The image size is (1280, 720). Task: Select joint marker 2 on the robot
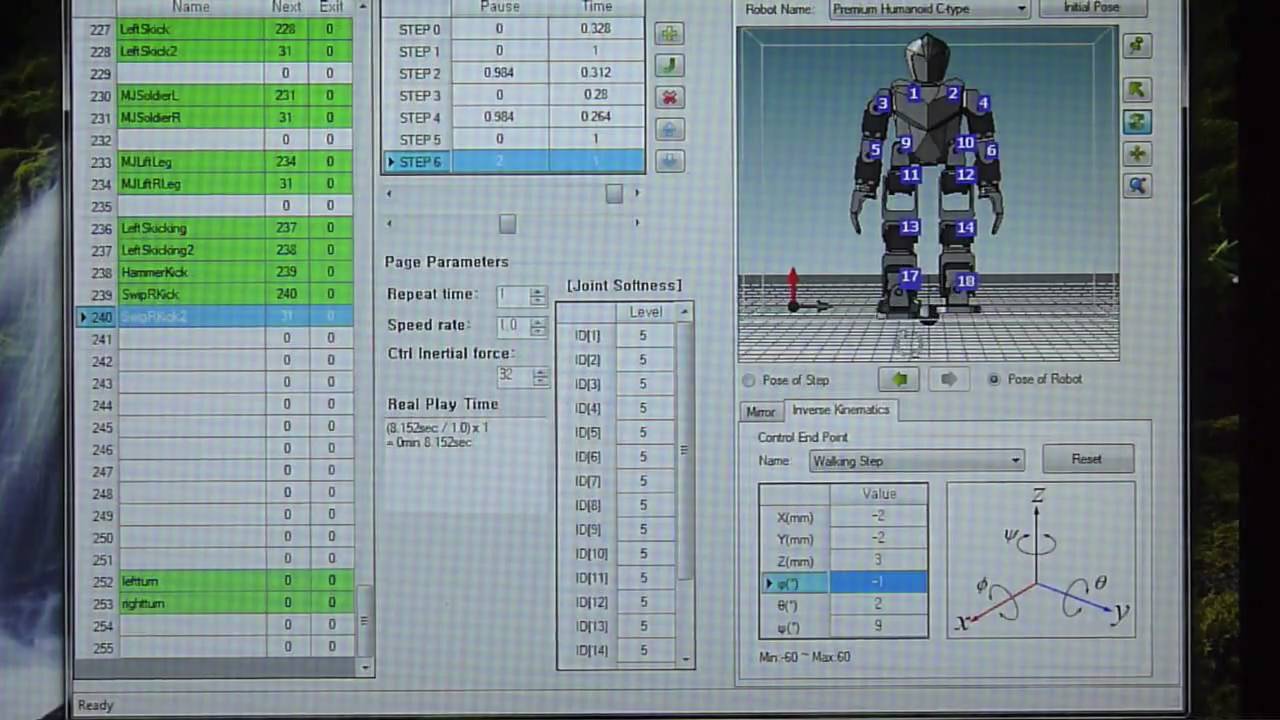[953, 94]
